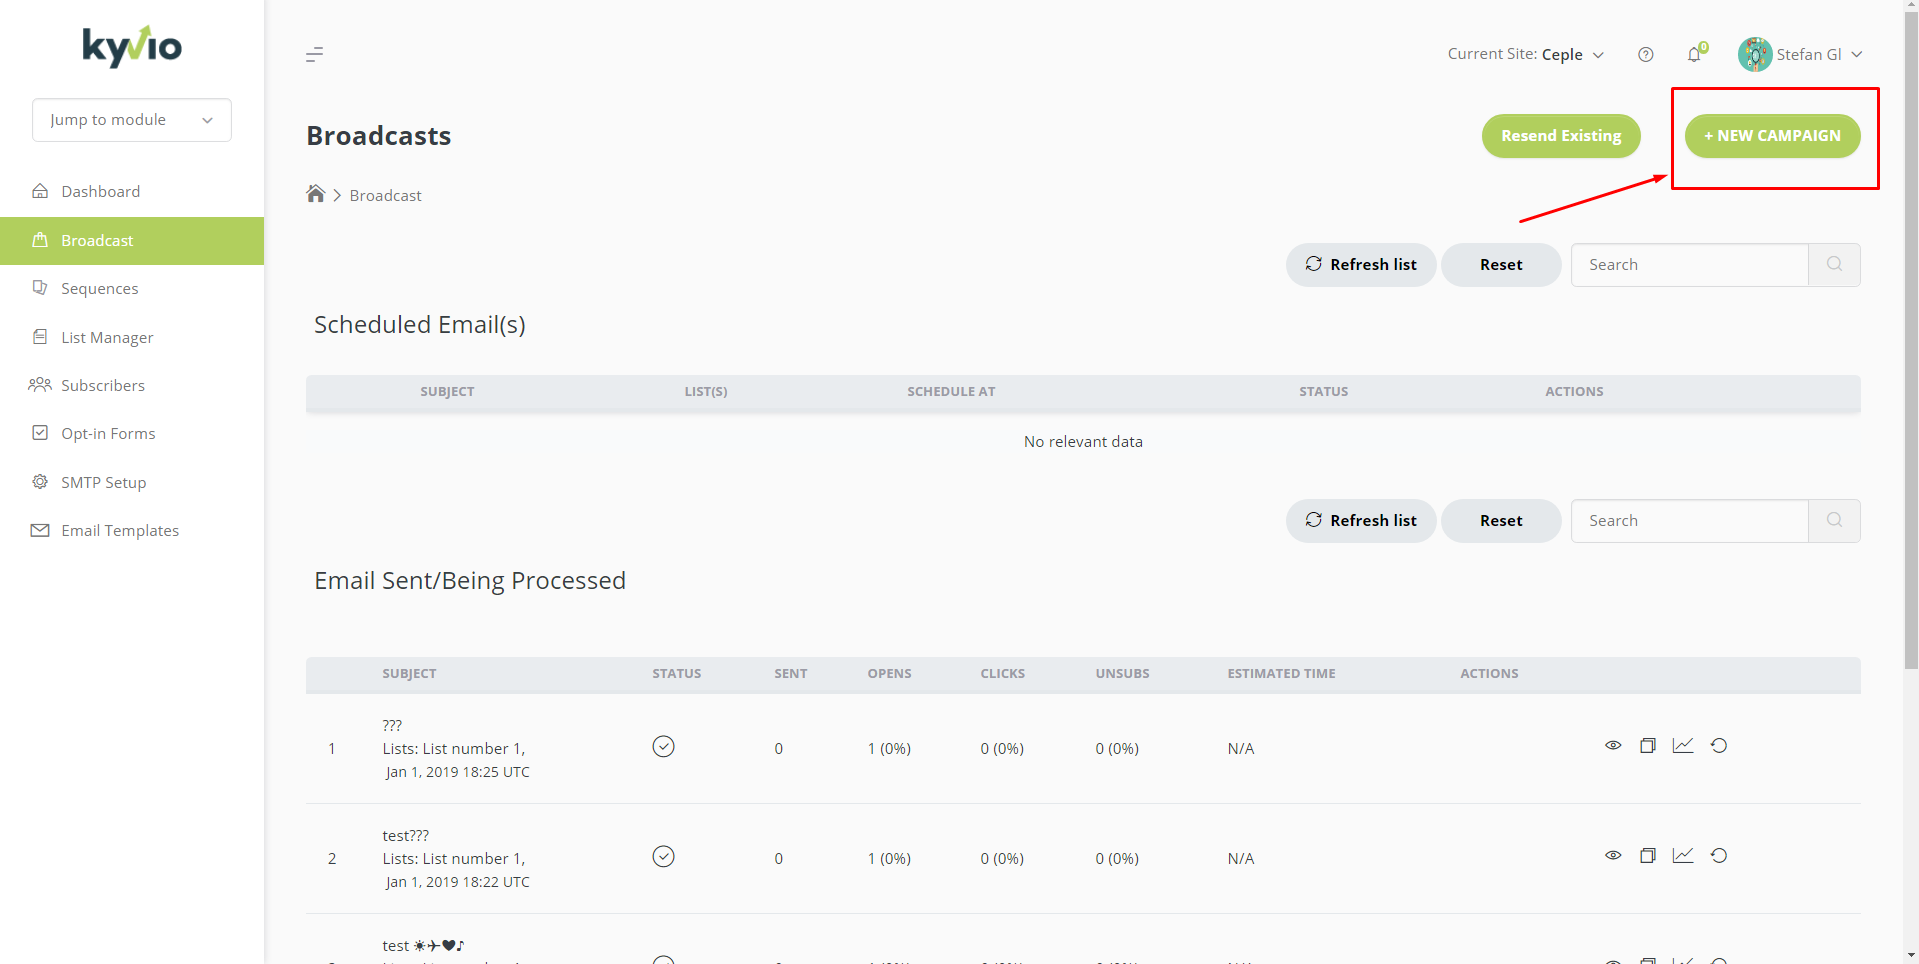Click the Kyvio logo
The width and height of the screenshot is (1919, 964).
[132, 47]
